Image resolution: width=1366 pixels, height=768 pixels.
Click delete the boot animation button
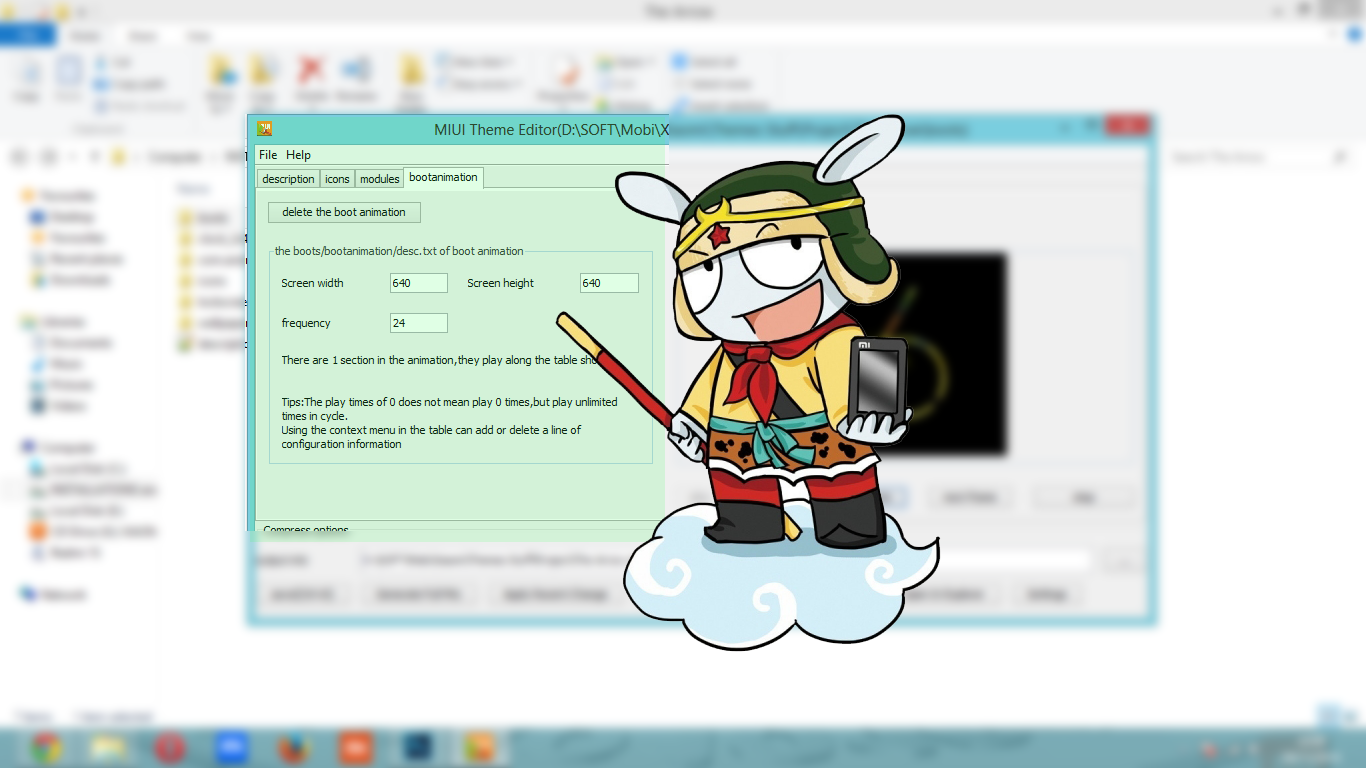click(344, 212)
